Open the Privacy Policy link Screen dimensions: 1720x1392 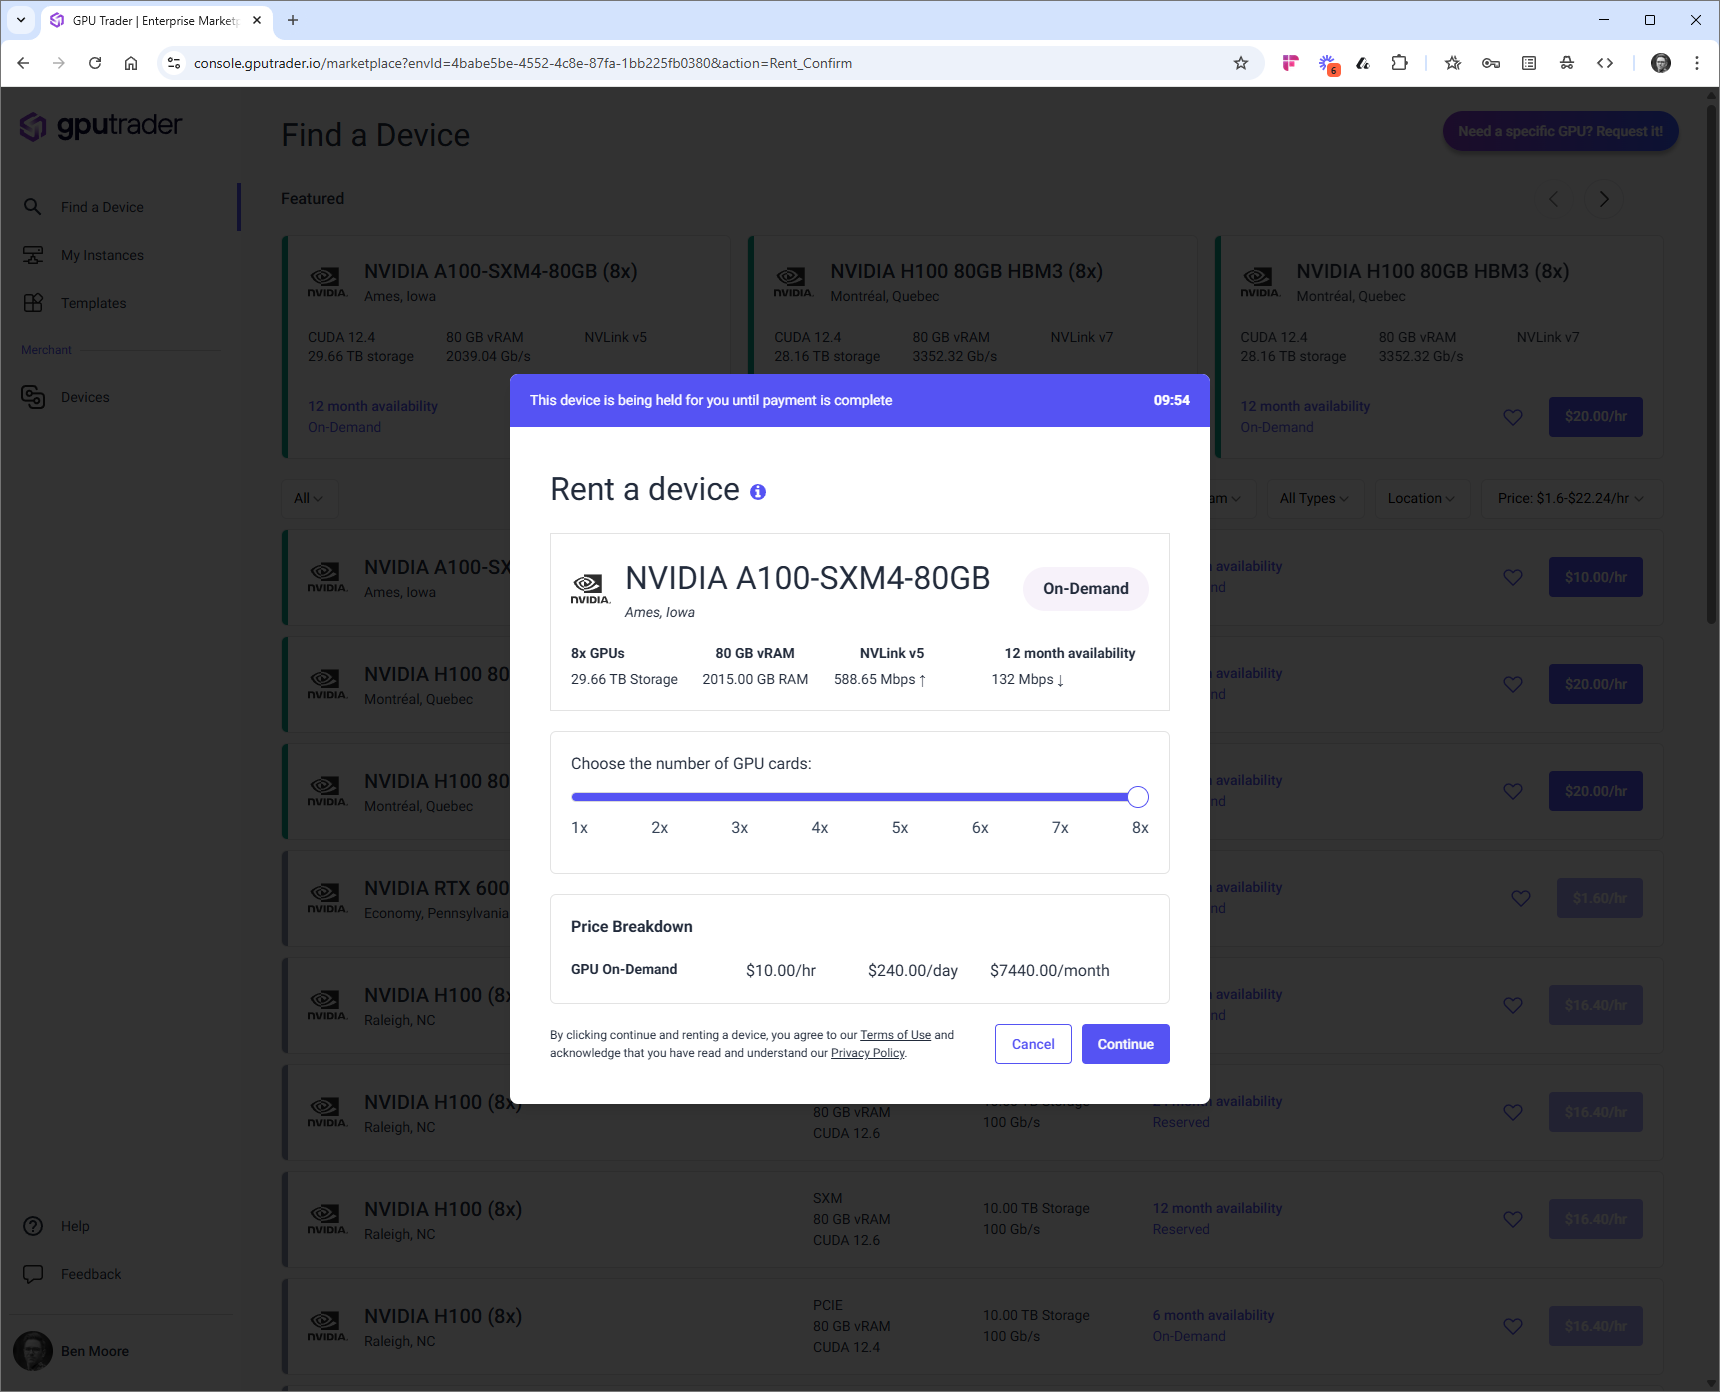click(867, 1053)
